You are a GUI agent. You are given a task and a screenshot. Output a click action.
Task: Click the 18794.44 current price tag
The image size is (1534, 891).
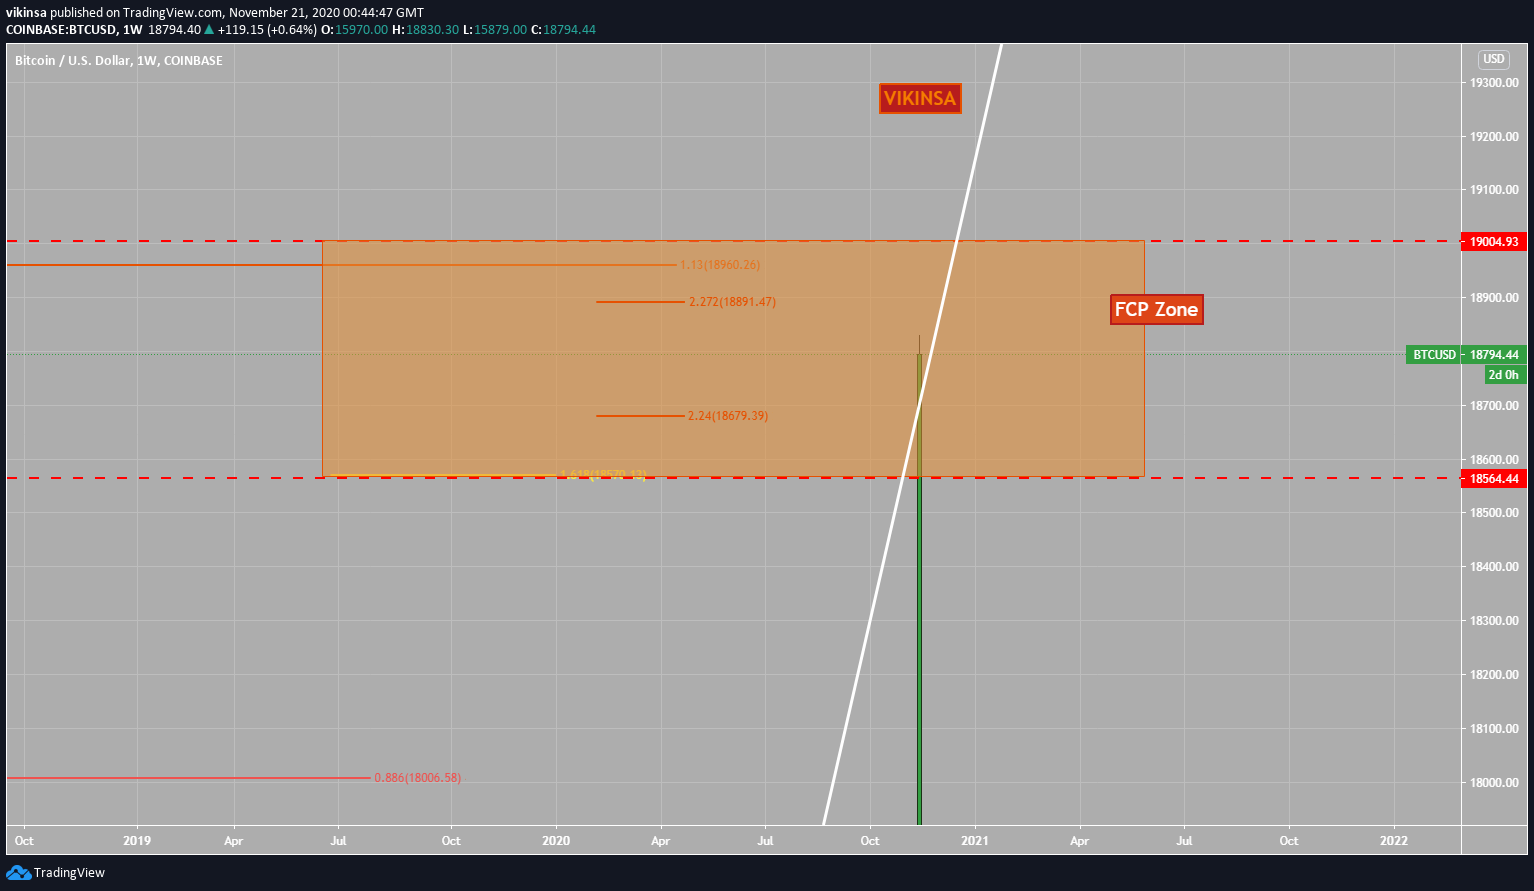tap(1494, 354)
